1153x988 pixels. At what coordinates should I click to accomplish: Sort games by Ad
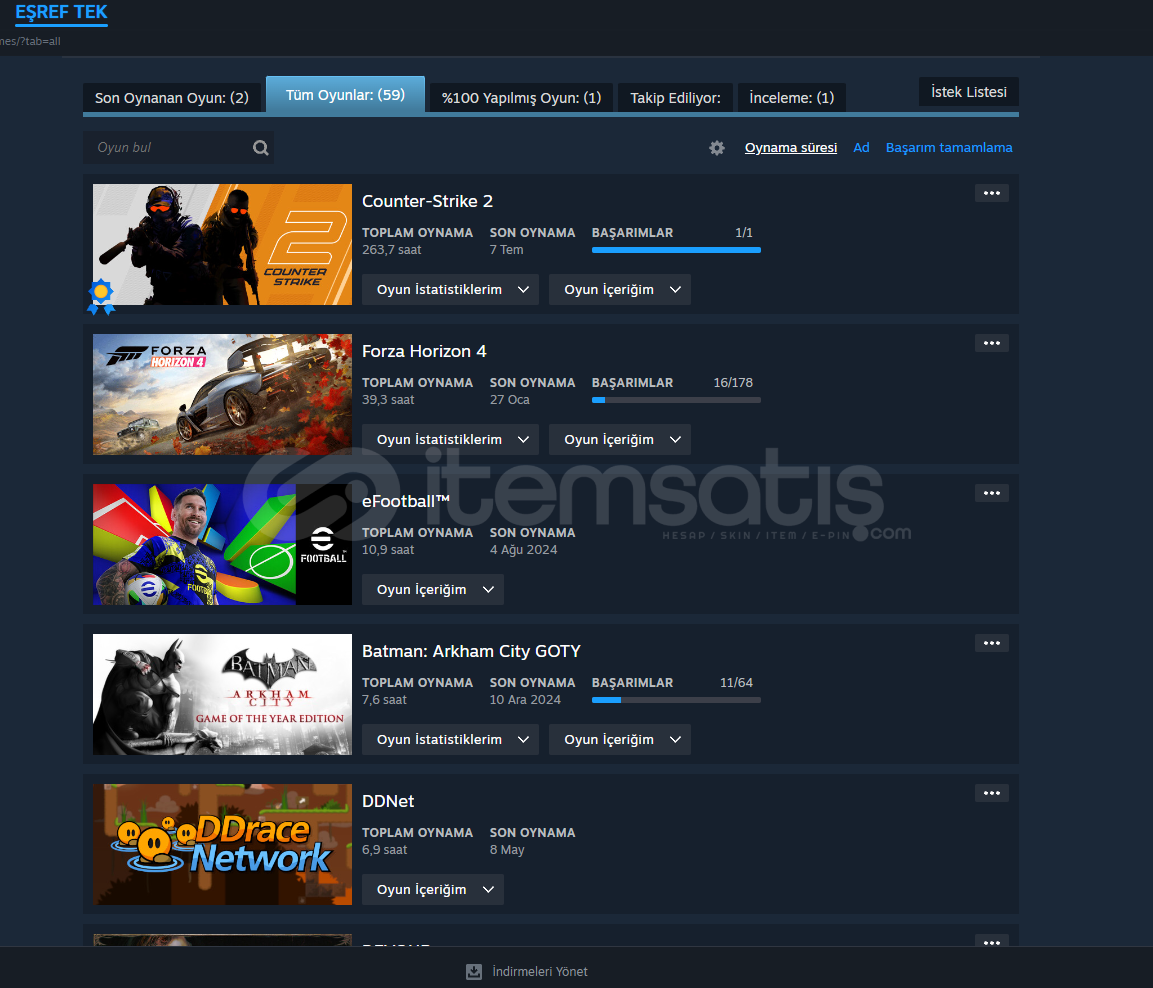[x=861, y=148]
